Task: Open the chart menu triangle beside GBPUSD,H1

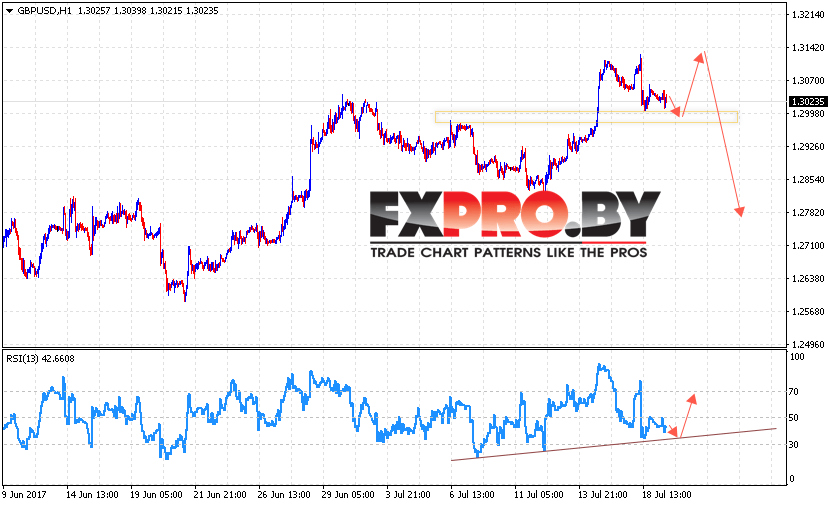Action: (10, 11)
